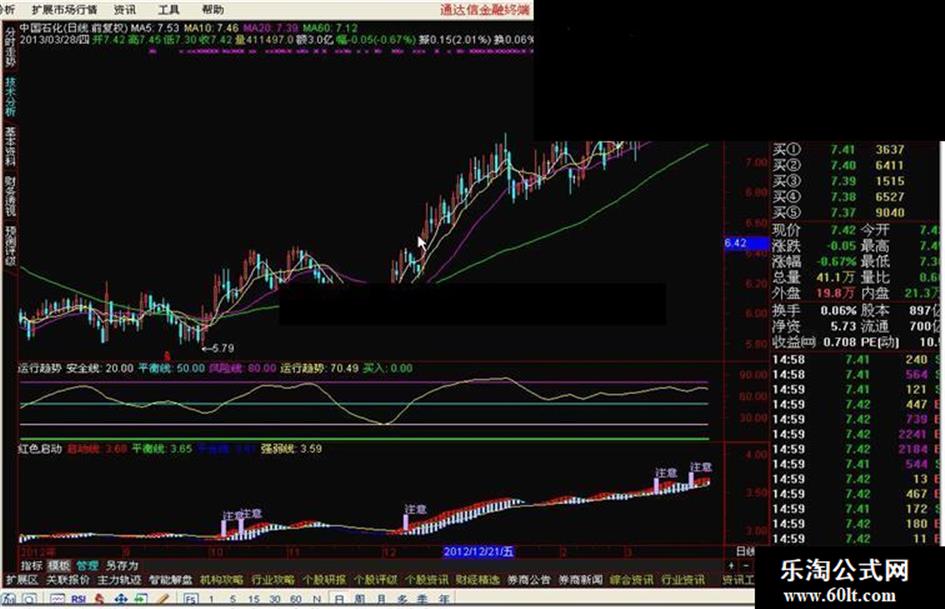The width and height of the screenshot is (945, 609).
Task: Open the 关联报价 tab
Action: point(68,580)
